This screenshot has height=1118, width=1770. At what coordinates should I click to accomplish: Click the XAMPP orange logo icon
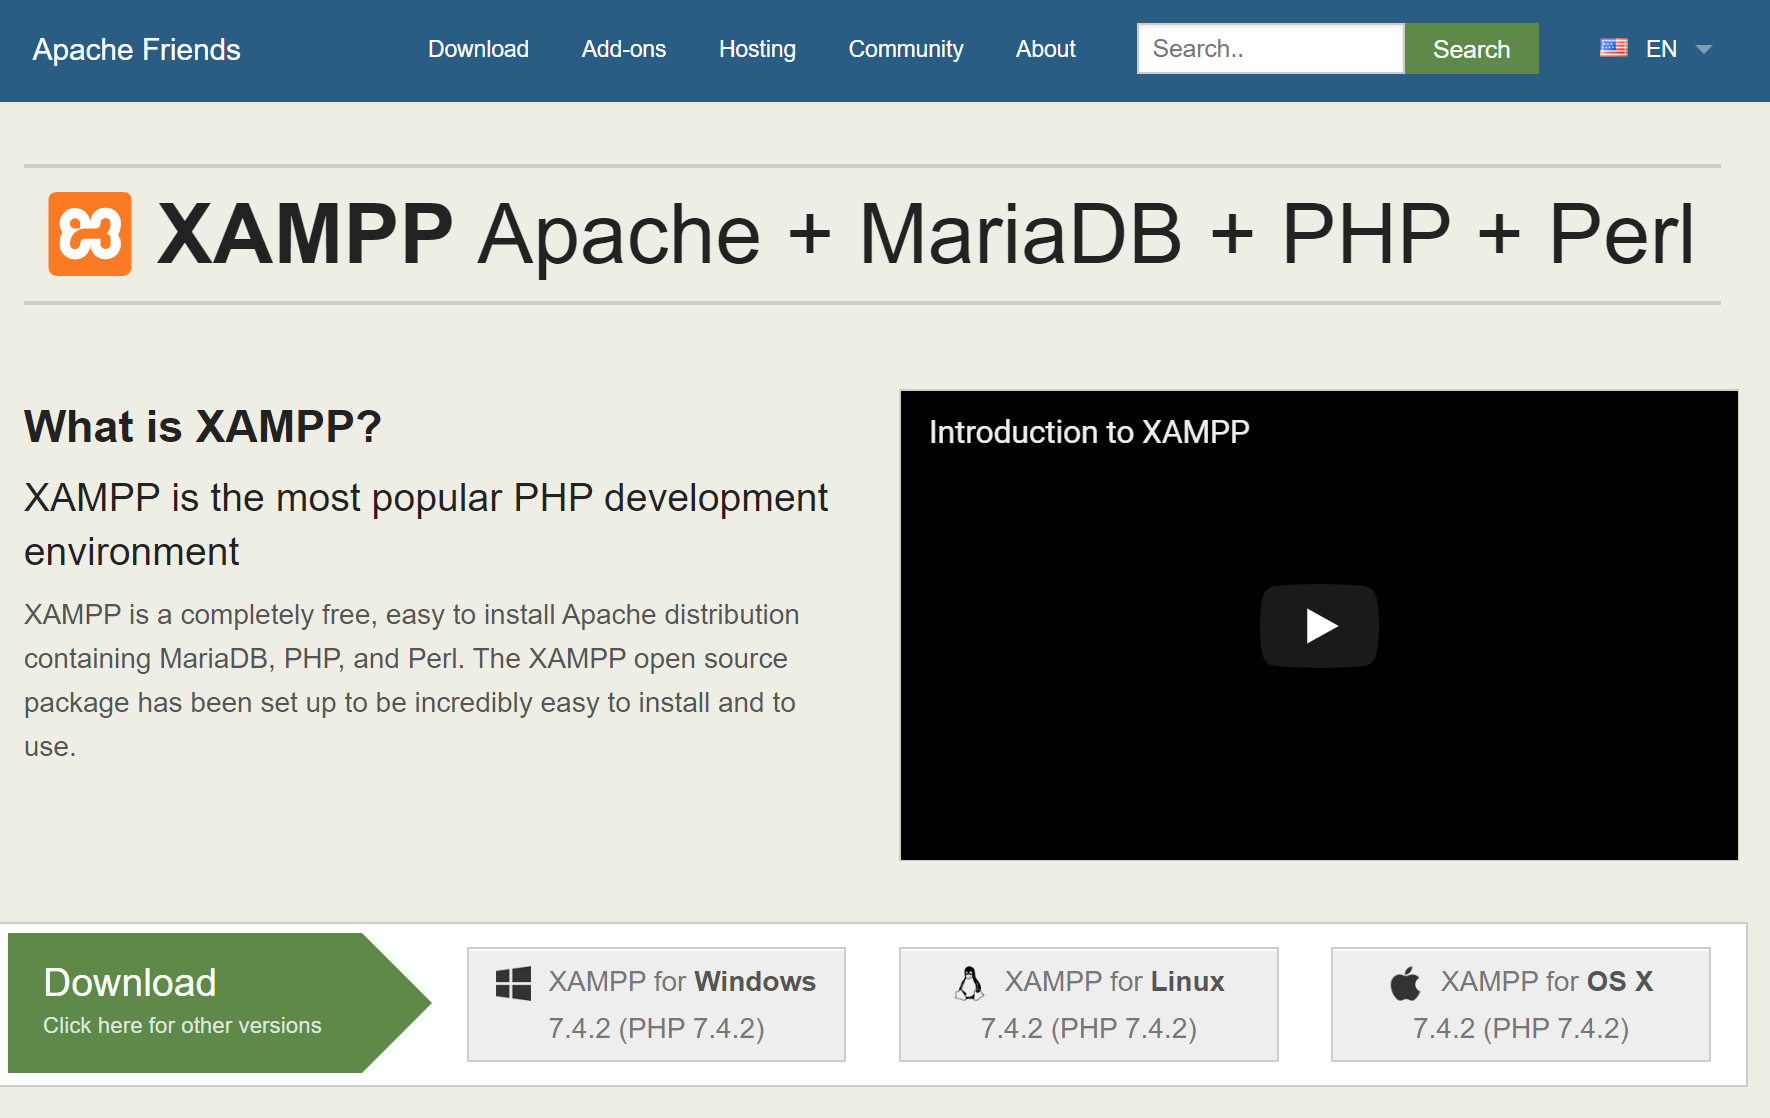point(89,232)
